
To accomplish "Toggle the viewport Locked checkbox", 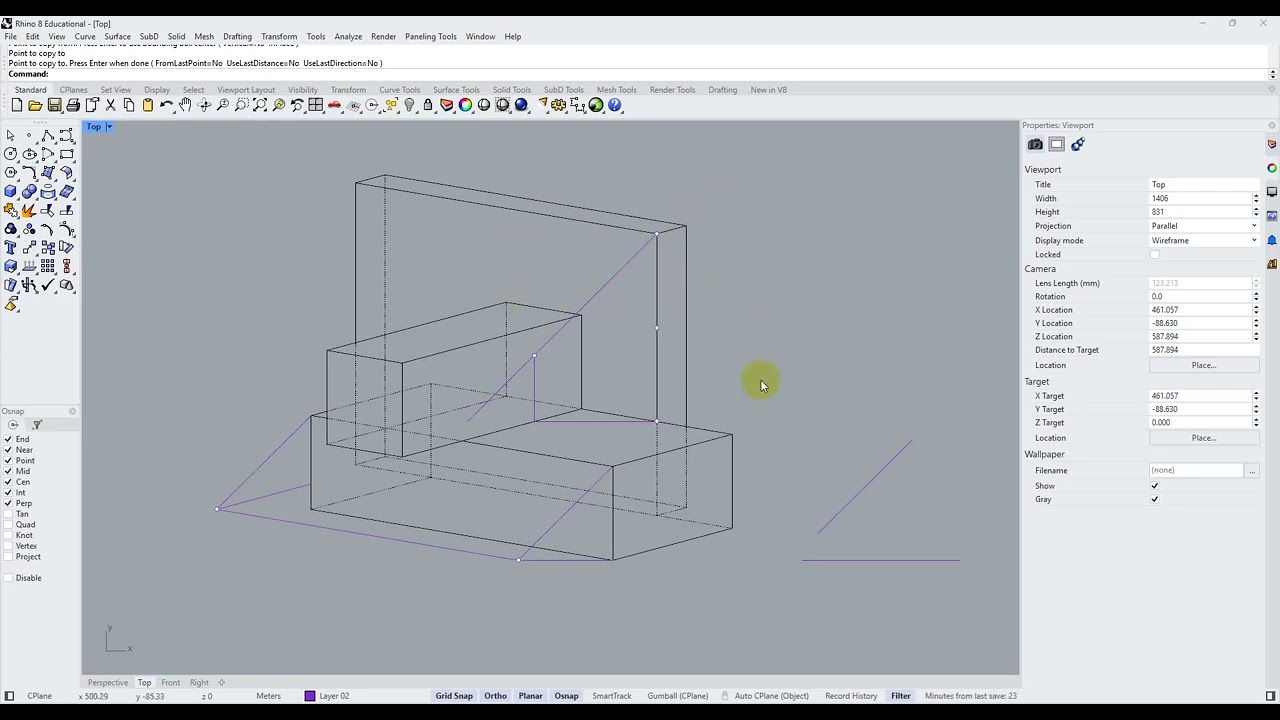I will click(1155, 255).
